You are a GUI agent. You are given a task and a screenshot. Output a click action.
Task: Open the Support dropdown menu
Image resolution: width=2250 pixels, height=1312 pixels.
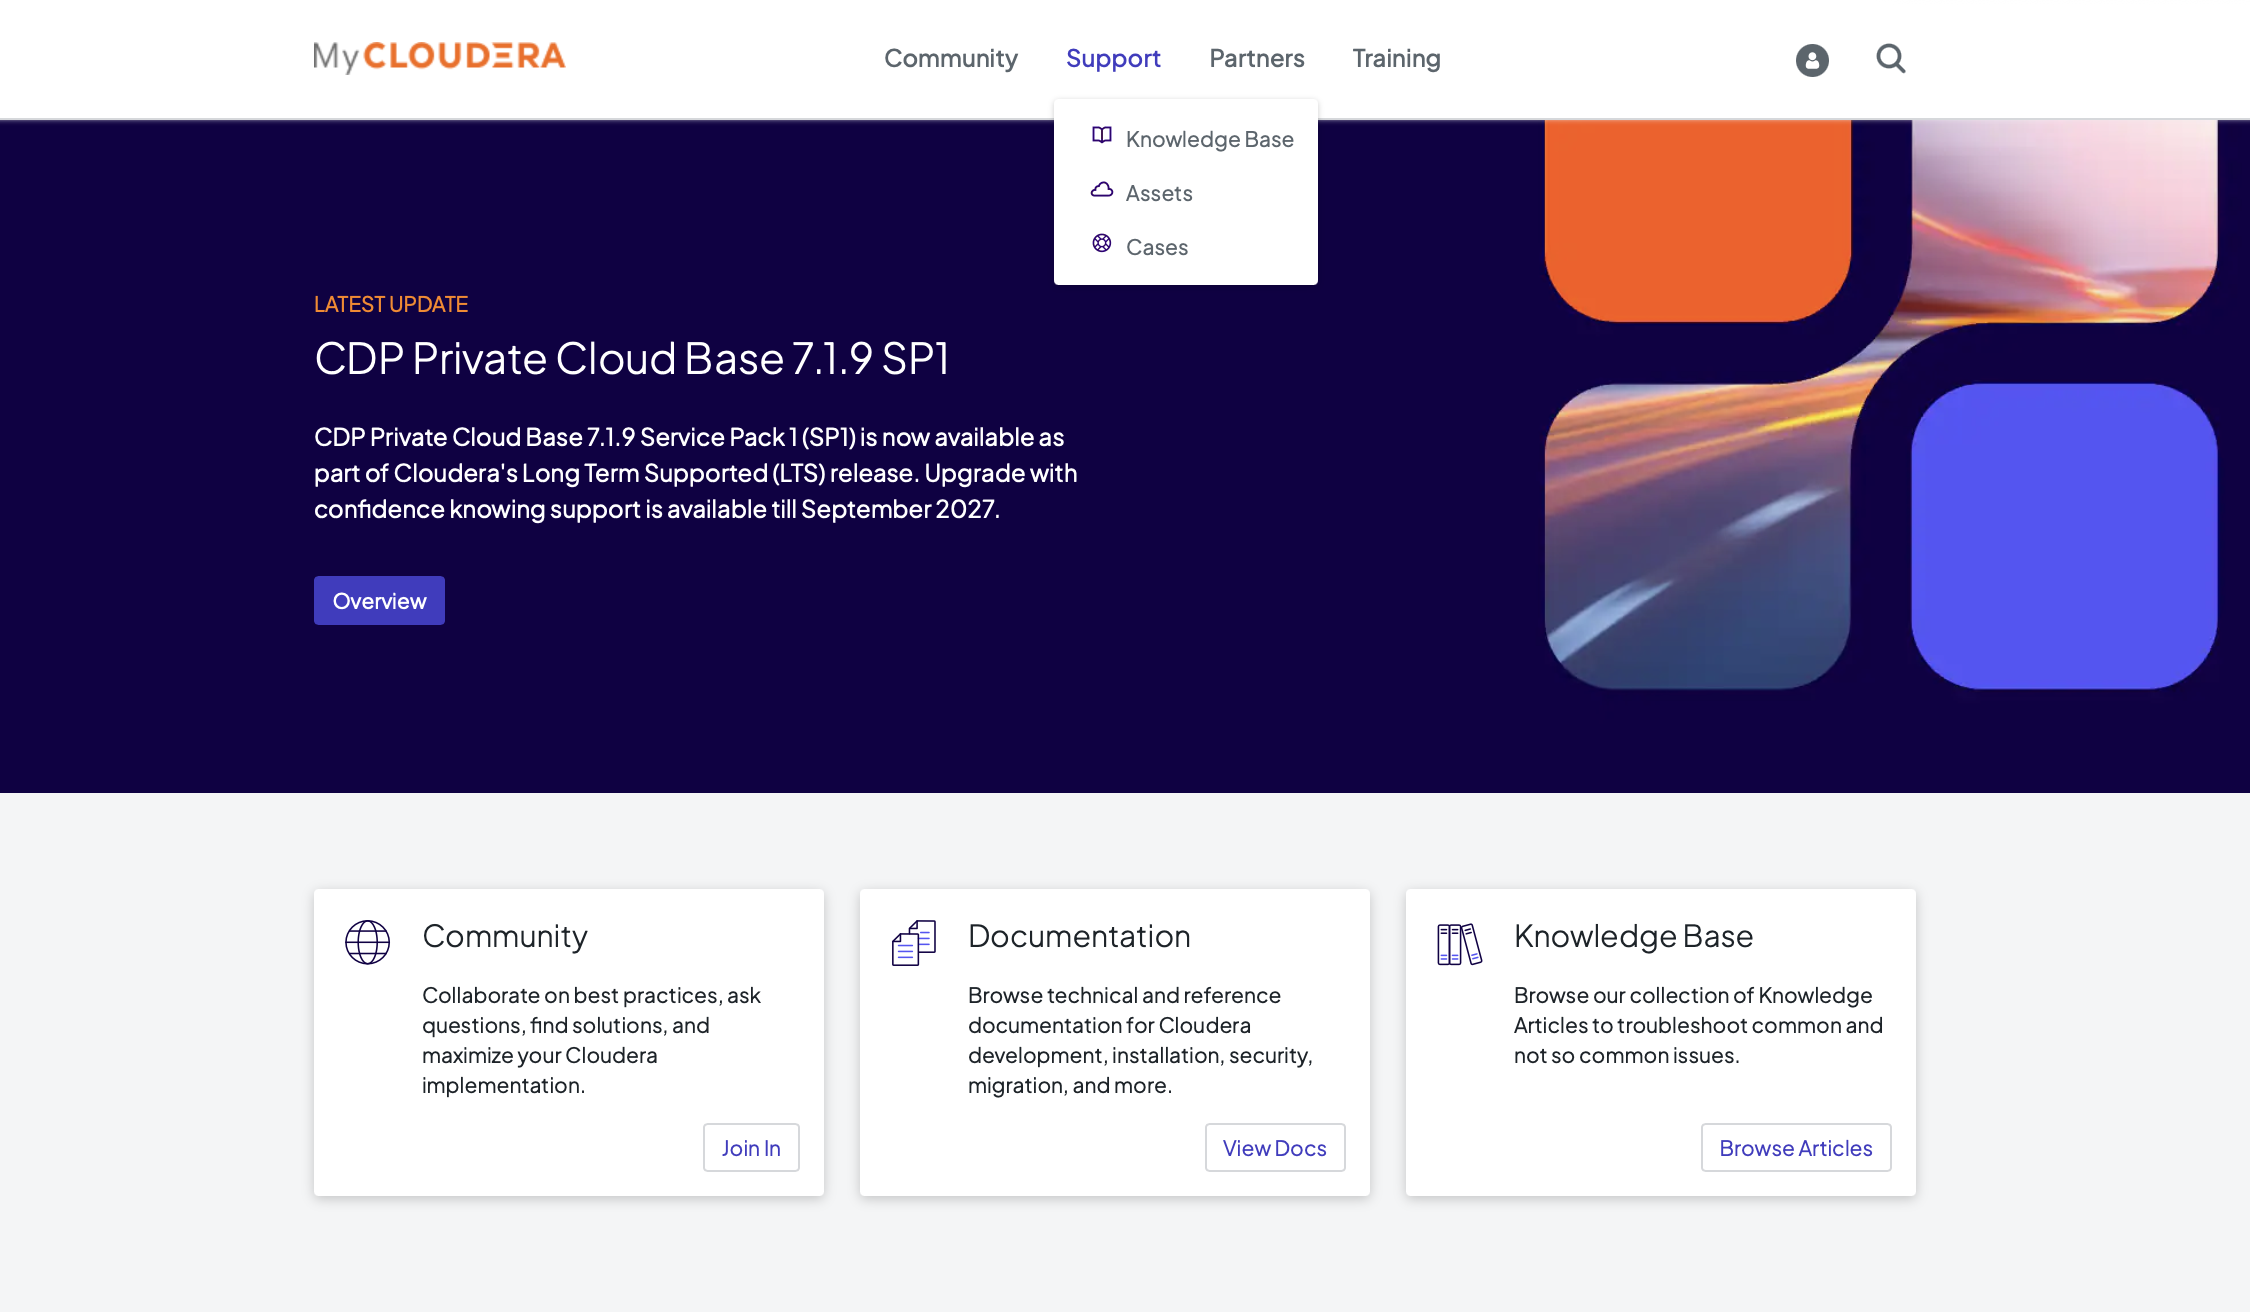[x=1113, y=58]
